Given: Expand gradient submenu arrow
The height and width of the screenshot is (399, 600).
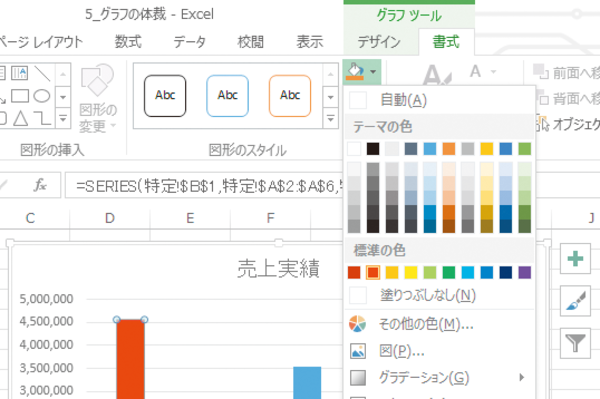Looking at the screenshot, I should tap(522, 378).
